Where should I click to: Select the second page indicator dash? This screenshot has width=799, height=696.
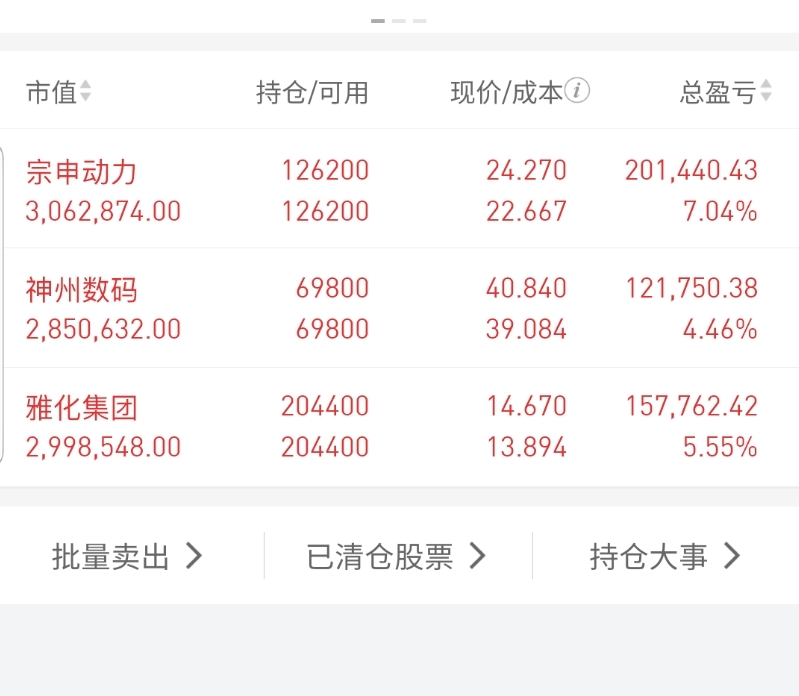pos(399,21)
